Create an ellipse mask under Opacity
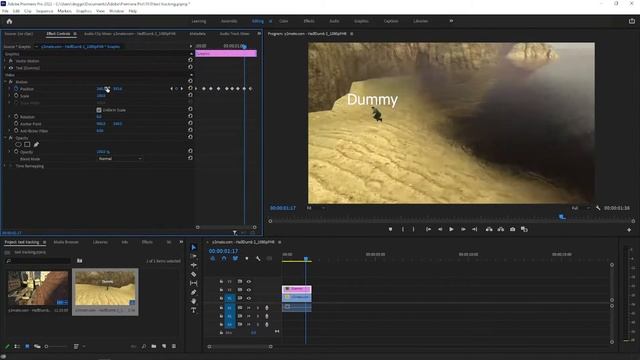This screenshot has height=360, width=640. click(18, 144)
